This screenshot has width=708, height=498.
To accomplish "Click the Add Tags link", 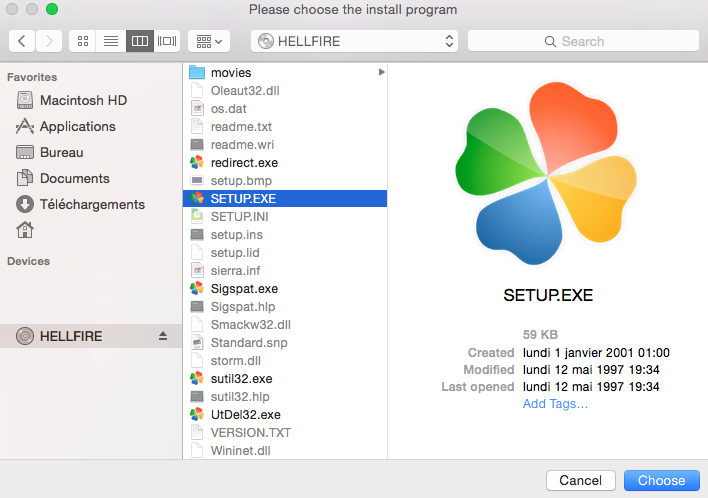I will tap(555, 404).
